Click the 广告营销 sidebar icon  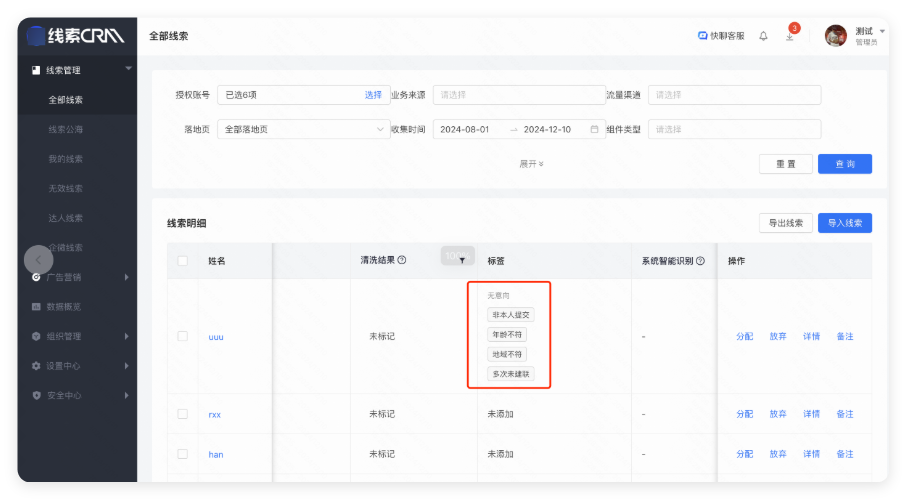(x=36, y=277)
